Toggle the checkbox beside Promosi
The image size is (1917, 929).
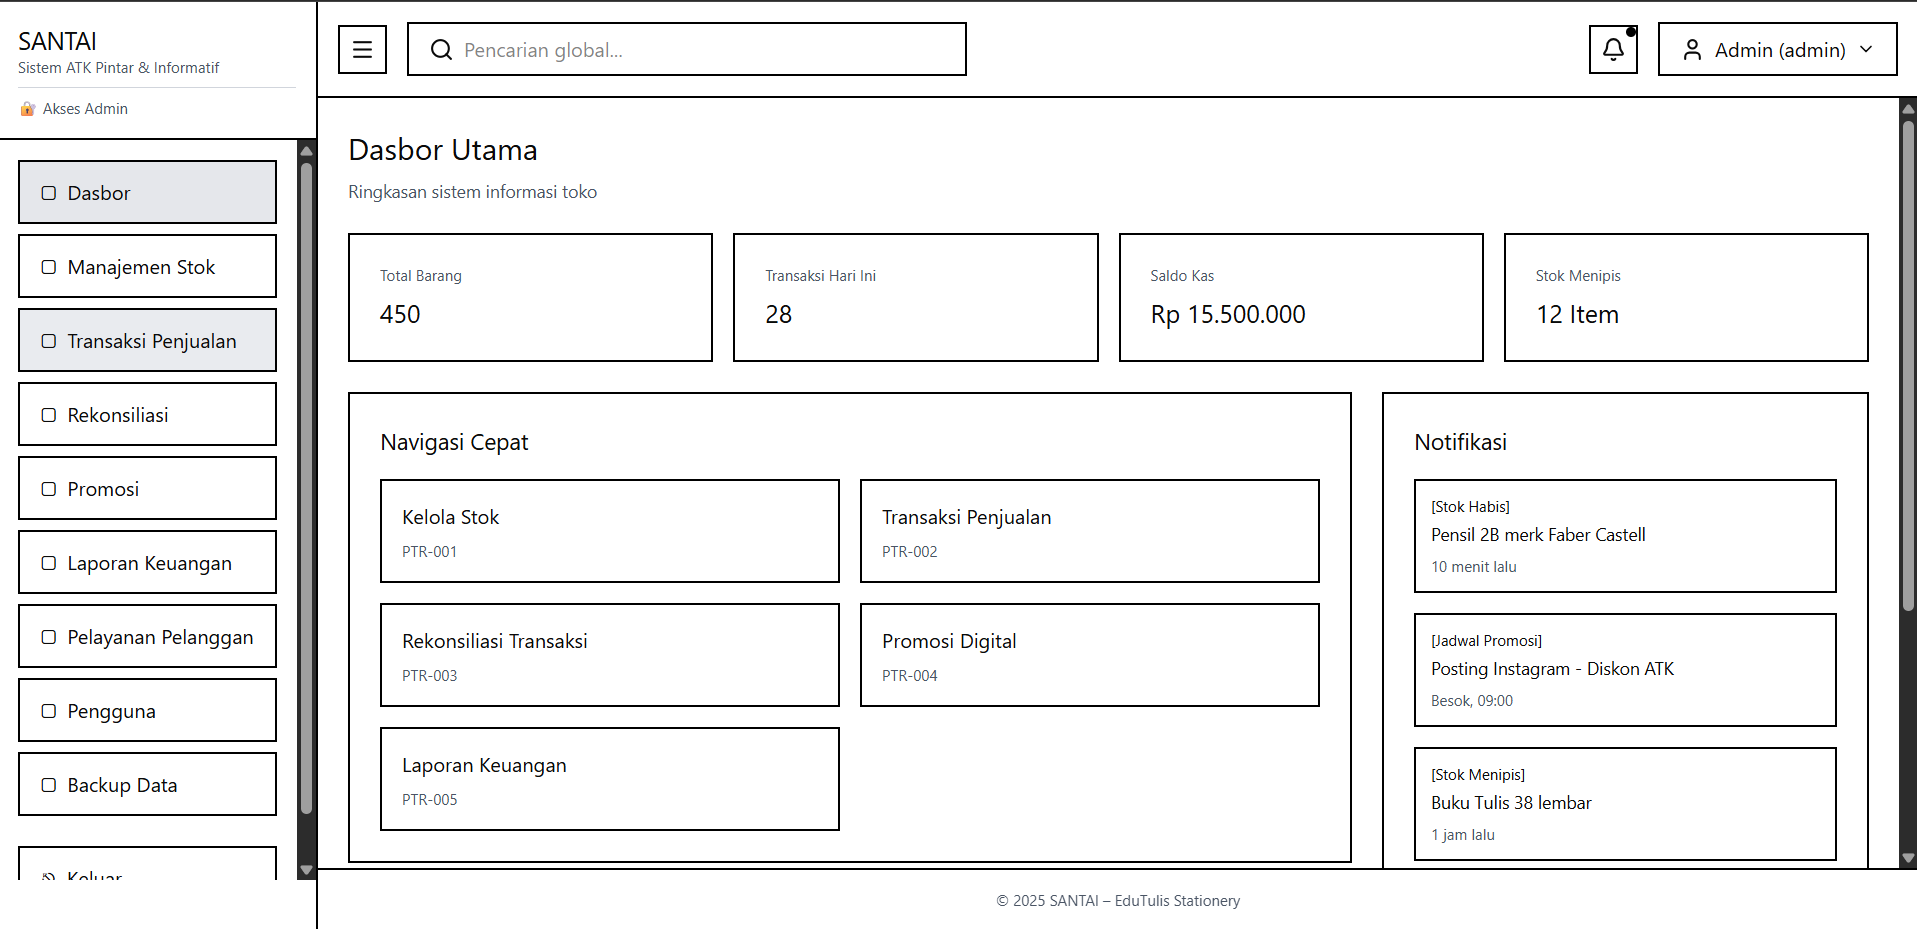click(x=47, y=488)
